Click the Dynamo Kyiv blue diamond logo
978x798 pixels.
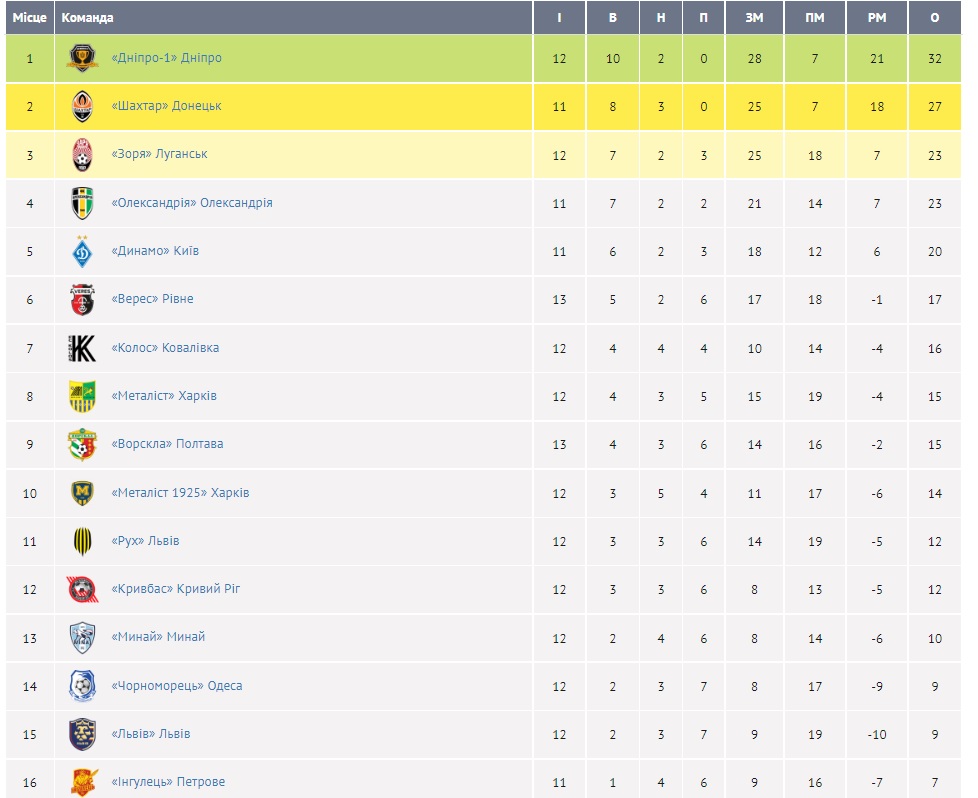(82, 251)
